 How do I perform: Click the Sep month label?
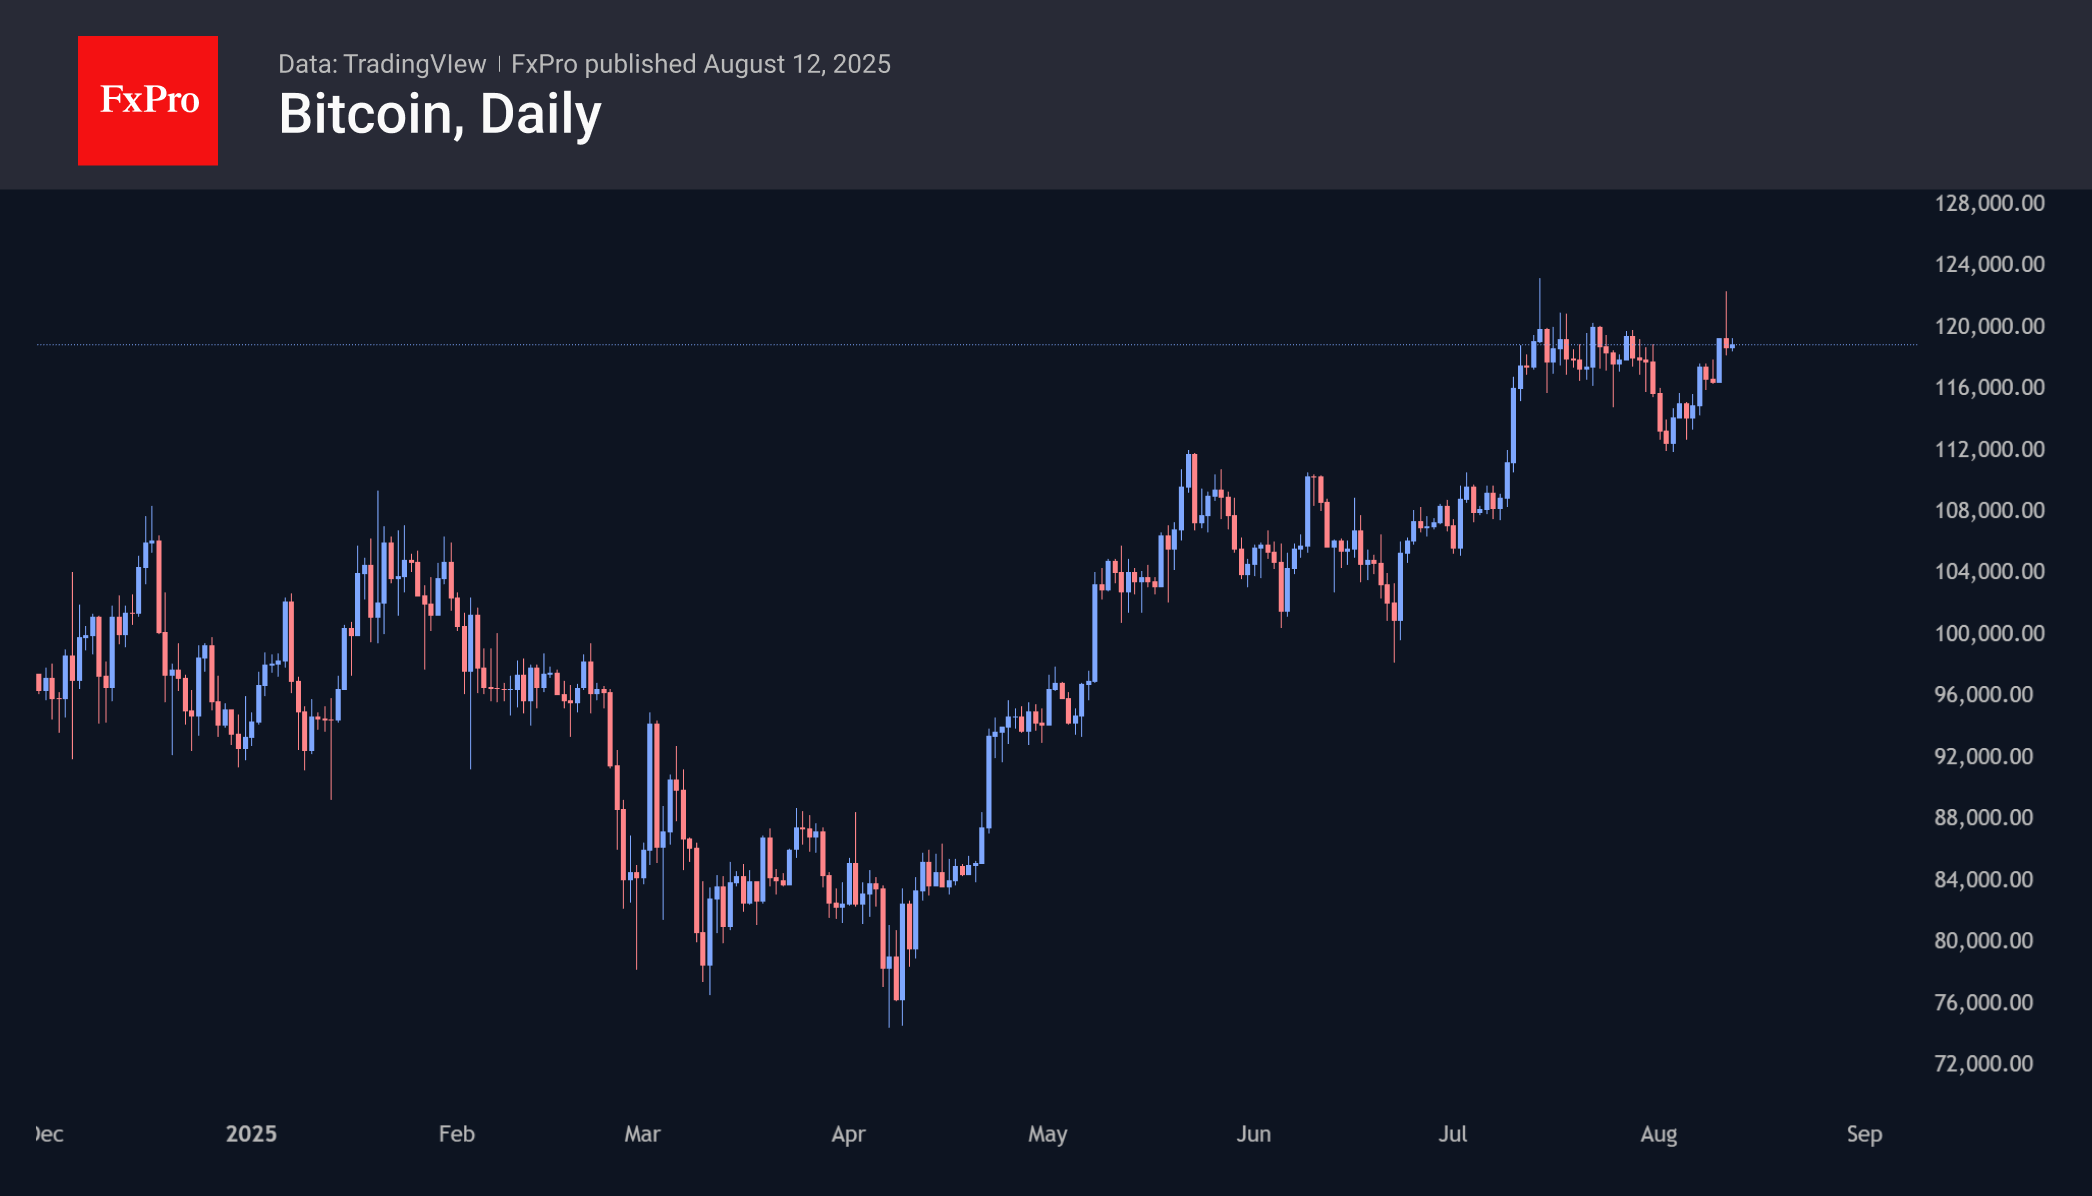pos(1864,1133)
